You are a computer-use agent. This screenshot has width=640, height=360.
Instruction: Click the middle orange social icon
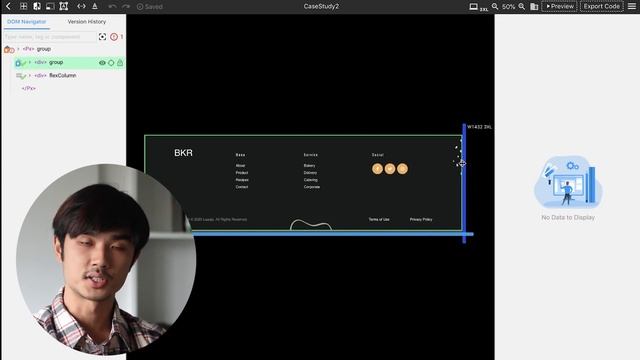coord(390,169)
